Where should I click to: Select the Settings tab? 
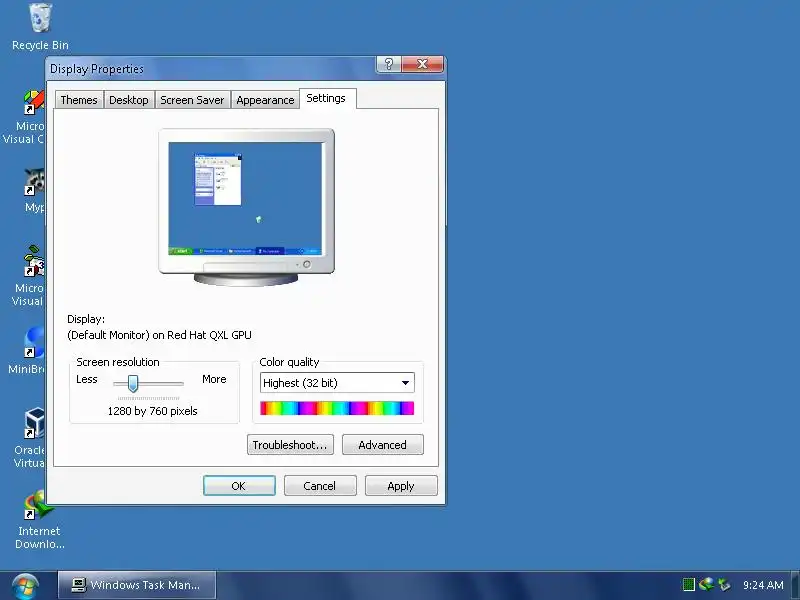click(327, 98)
